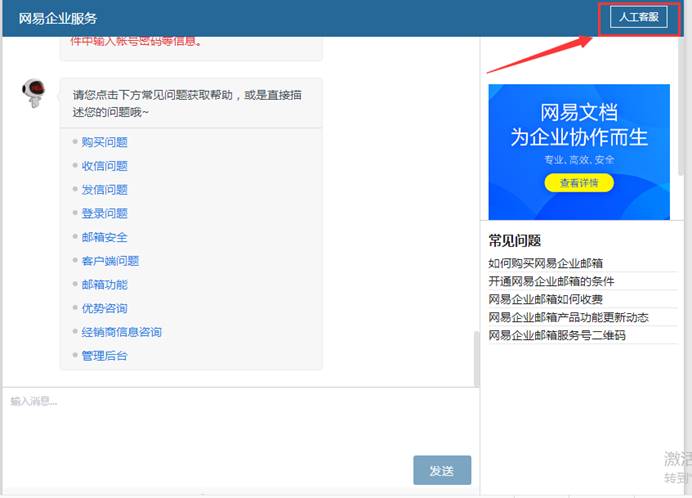Viewport: 692px width, 498px height.
Task: Open FAQ 开通网易企业邮箱的条件
Action: pyautogui.click(x=551, y=281)
